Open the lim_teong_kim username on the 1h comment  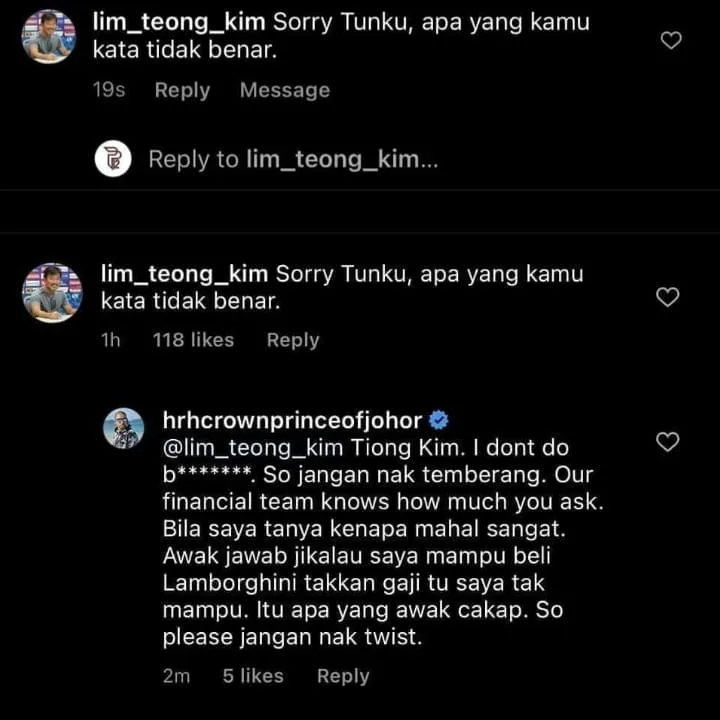(x=186, y=274)
